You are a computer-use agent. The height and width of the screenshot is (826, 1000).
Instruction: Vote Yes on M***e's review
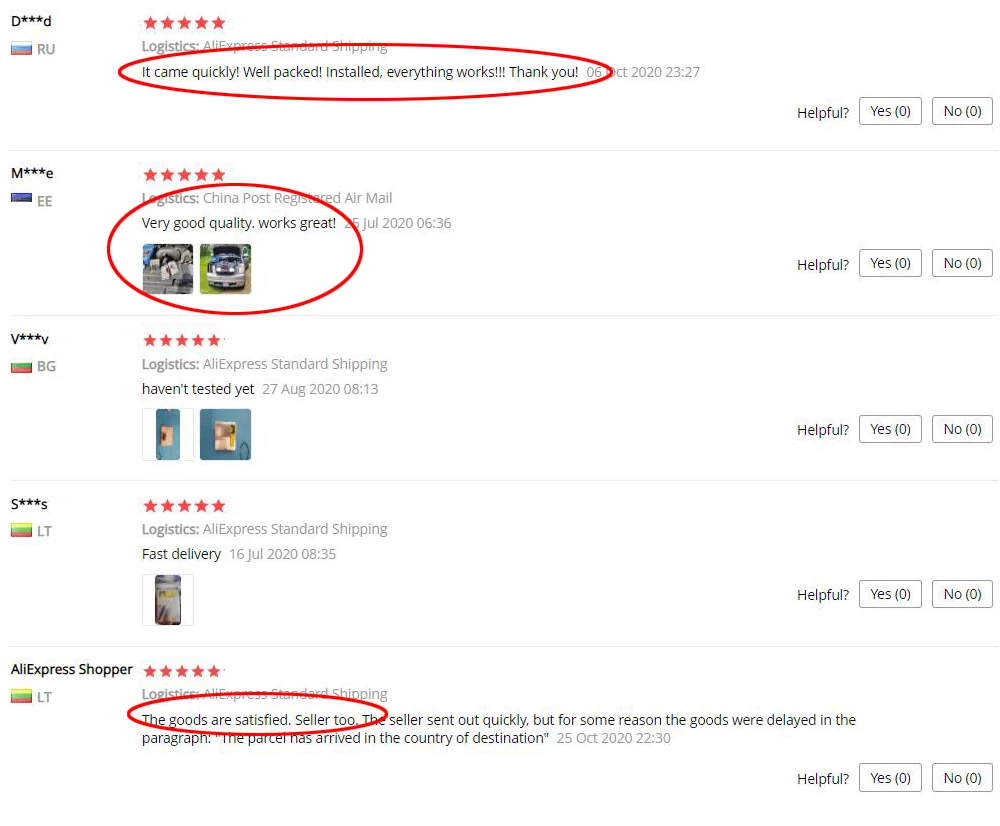[890, 263]
